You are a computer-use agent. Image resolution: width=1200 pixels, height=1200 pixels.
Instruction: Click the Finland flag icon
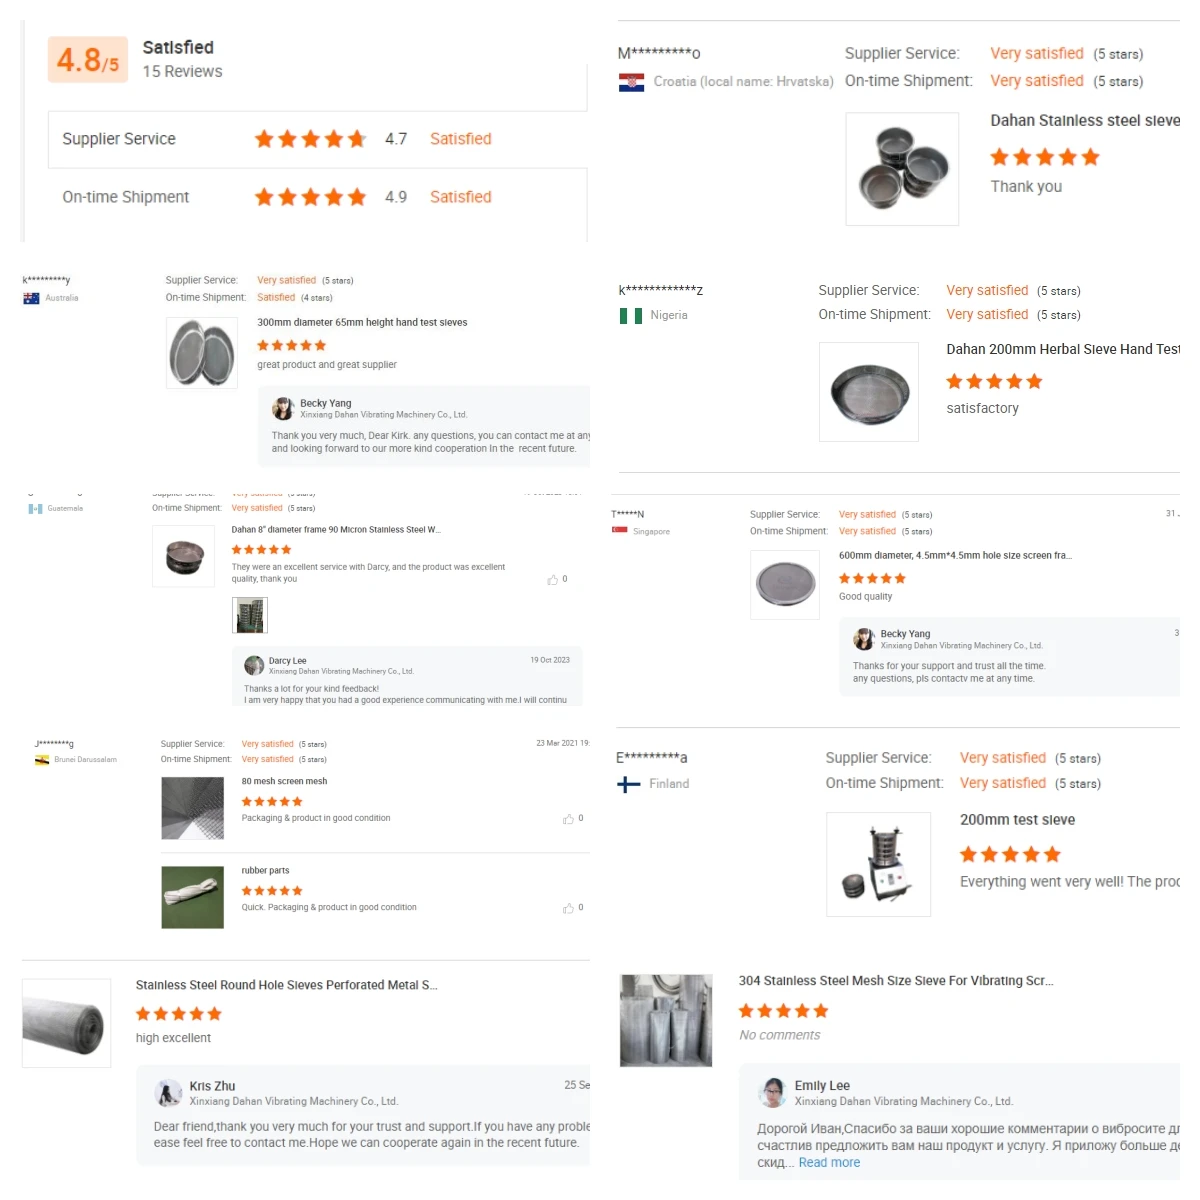(x=629, y=784)
